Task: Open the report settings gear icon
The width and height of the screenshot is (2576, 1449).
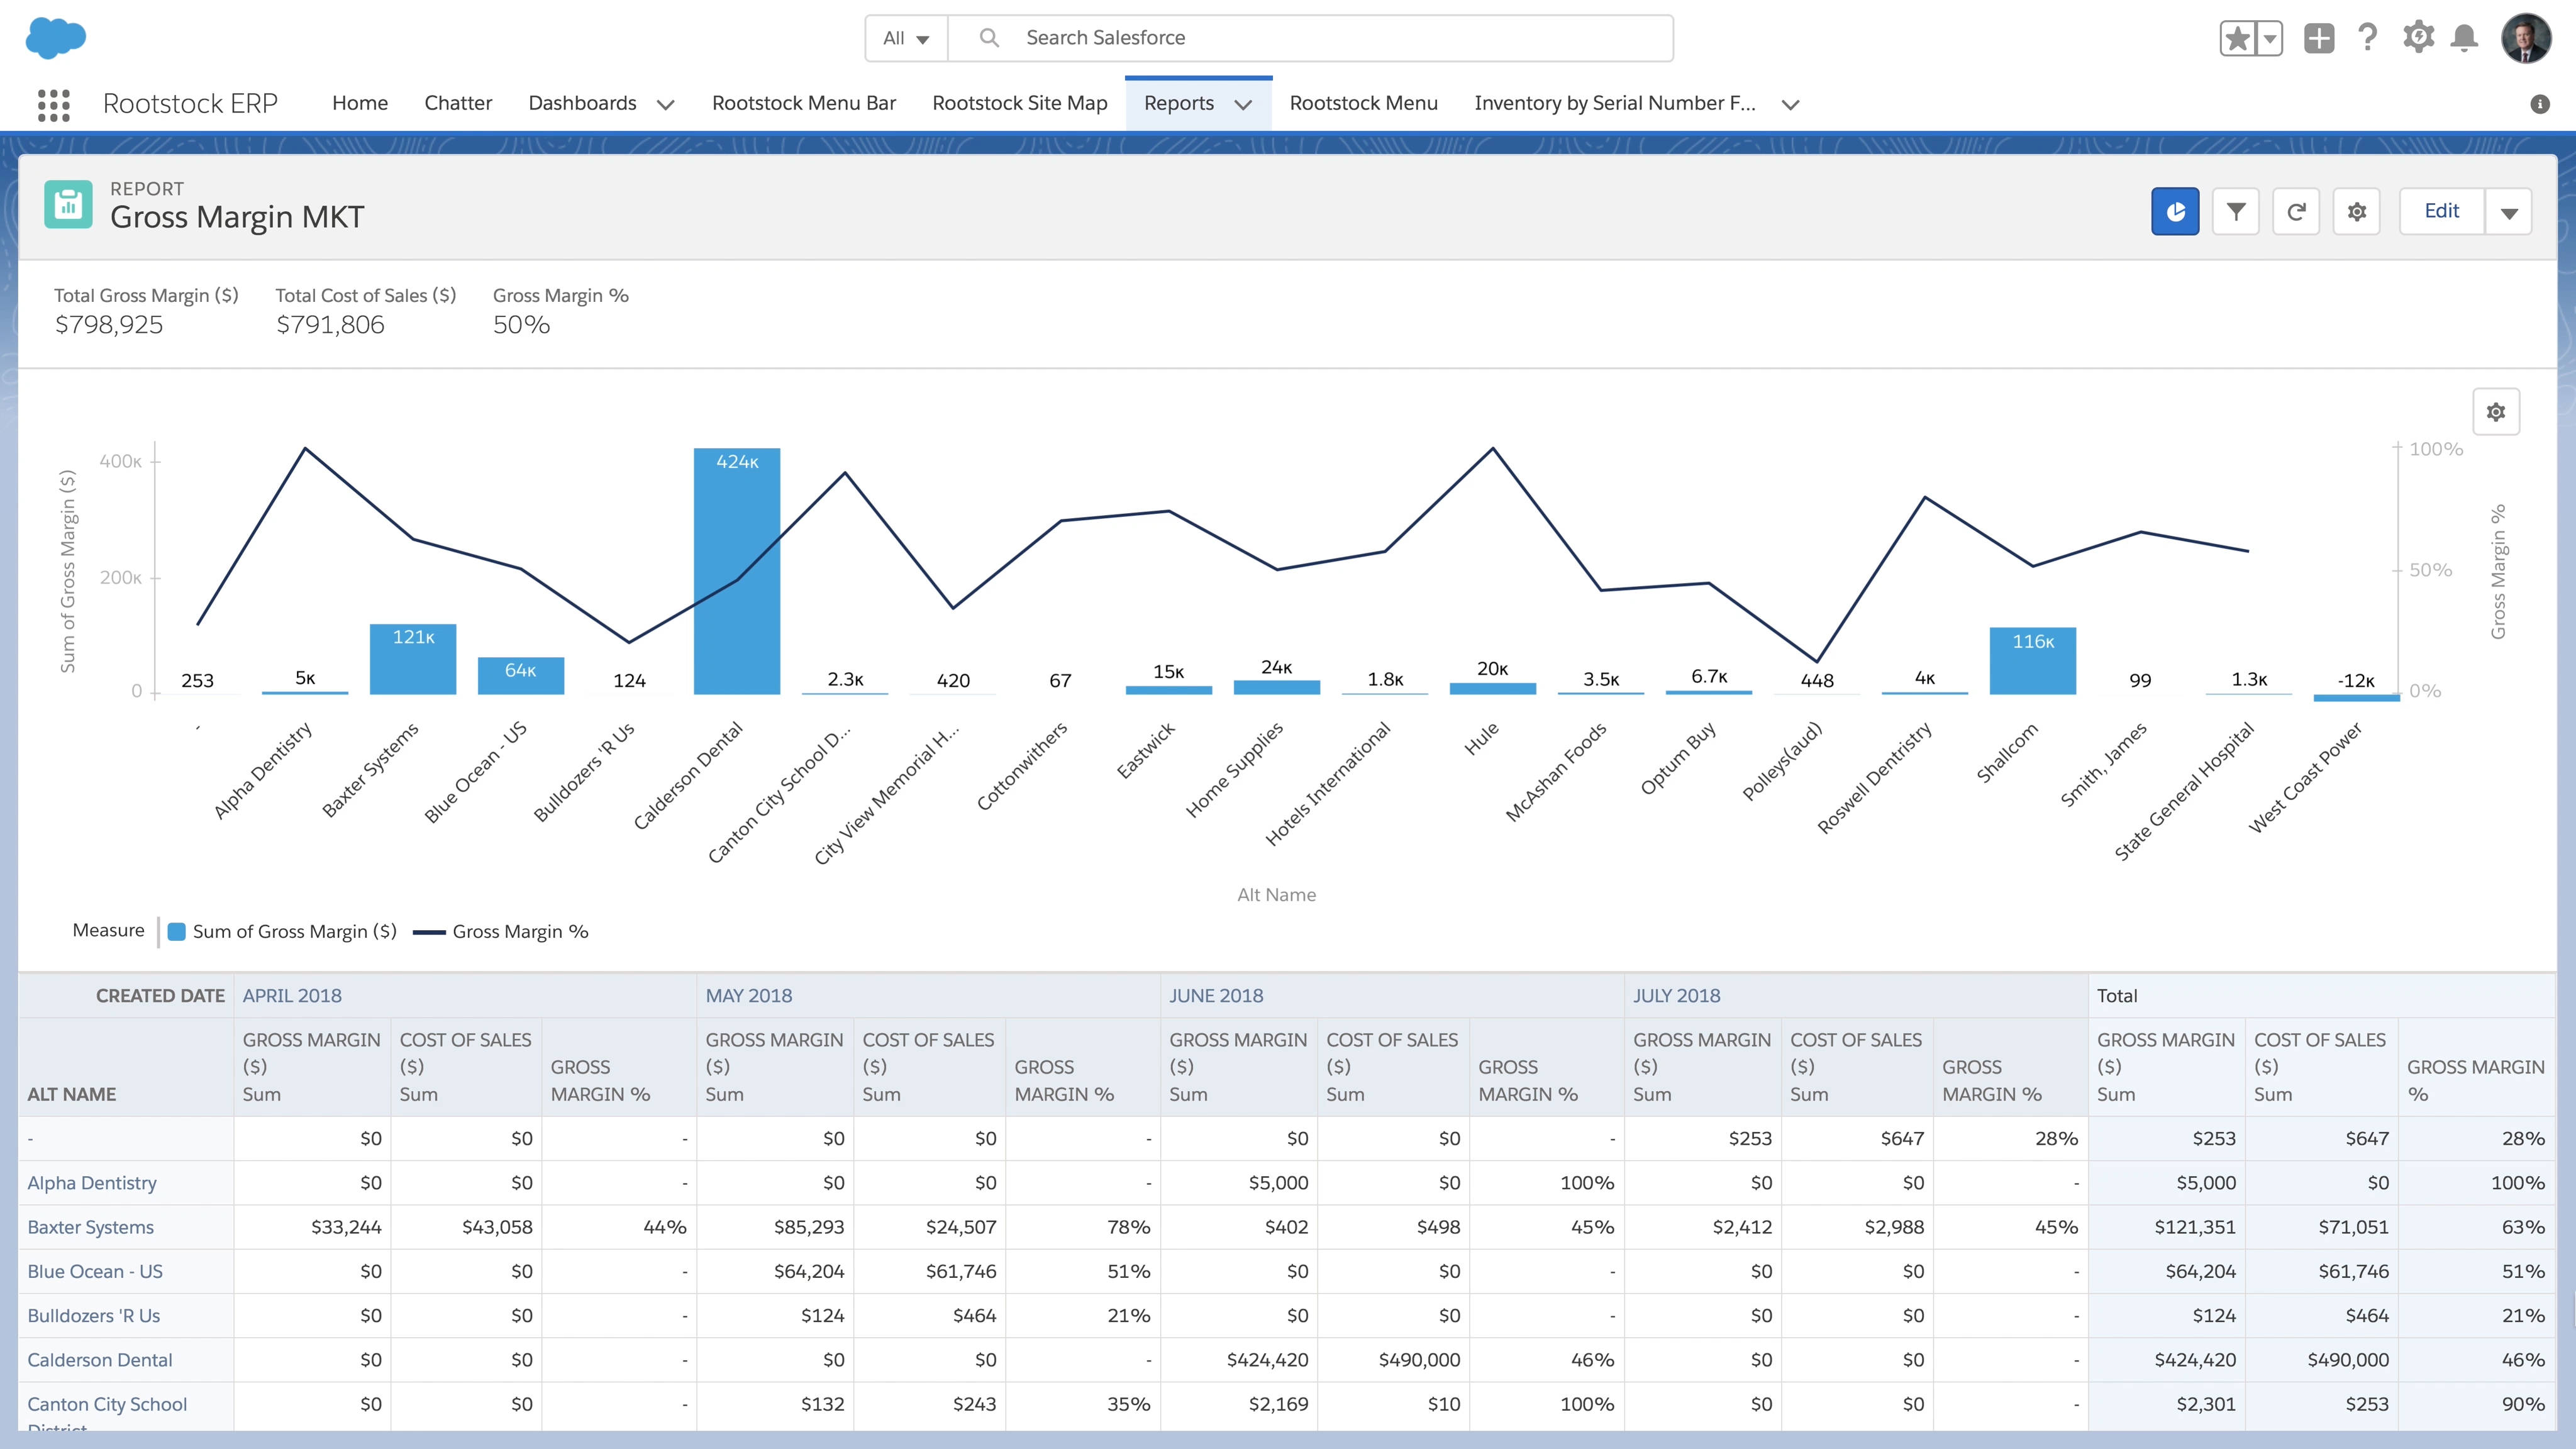Action: [x=2357, y=210]
